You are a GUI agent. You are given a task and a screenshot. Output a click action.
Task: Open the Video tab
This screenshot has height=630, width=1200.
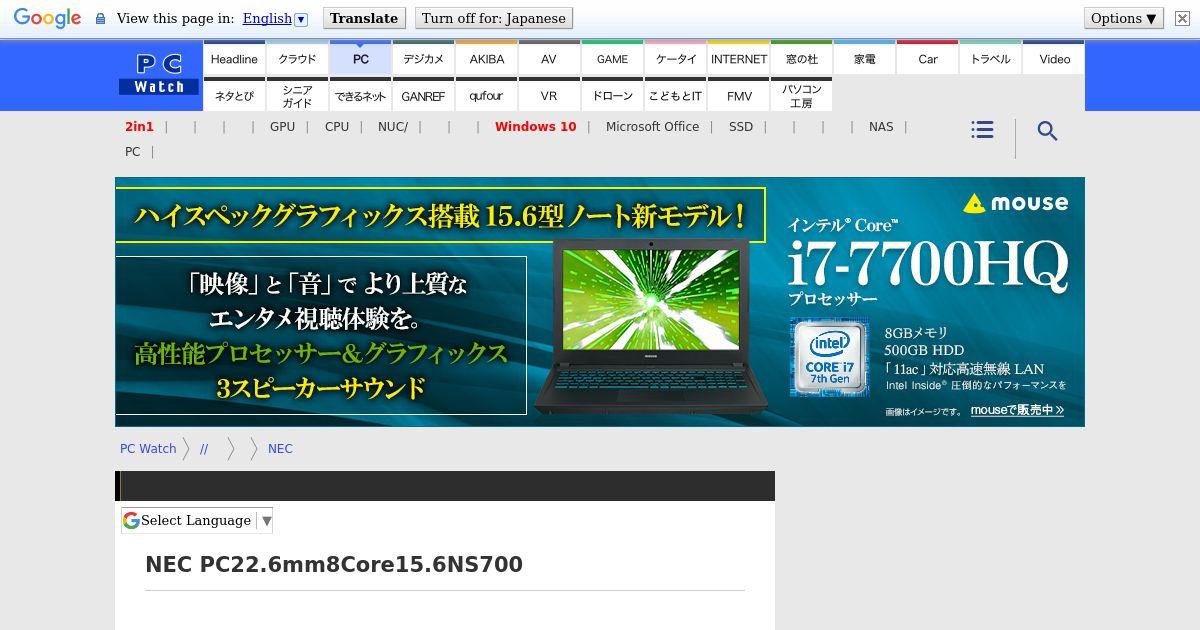point(1054,59)
